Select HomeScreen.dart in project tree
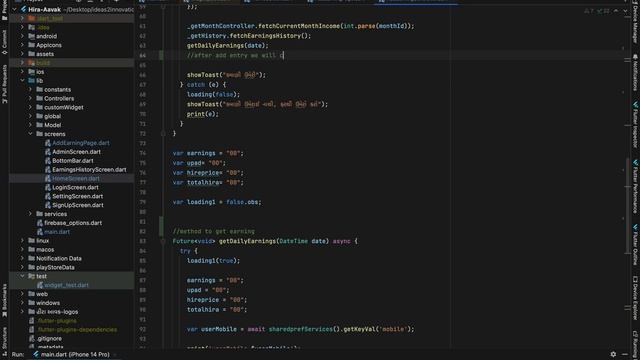The height and width of the screenshot is (360, 640). 76,178
